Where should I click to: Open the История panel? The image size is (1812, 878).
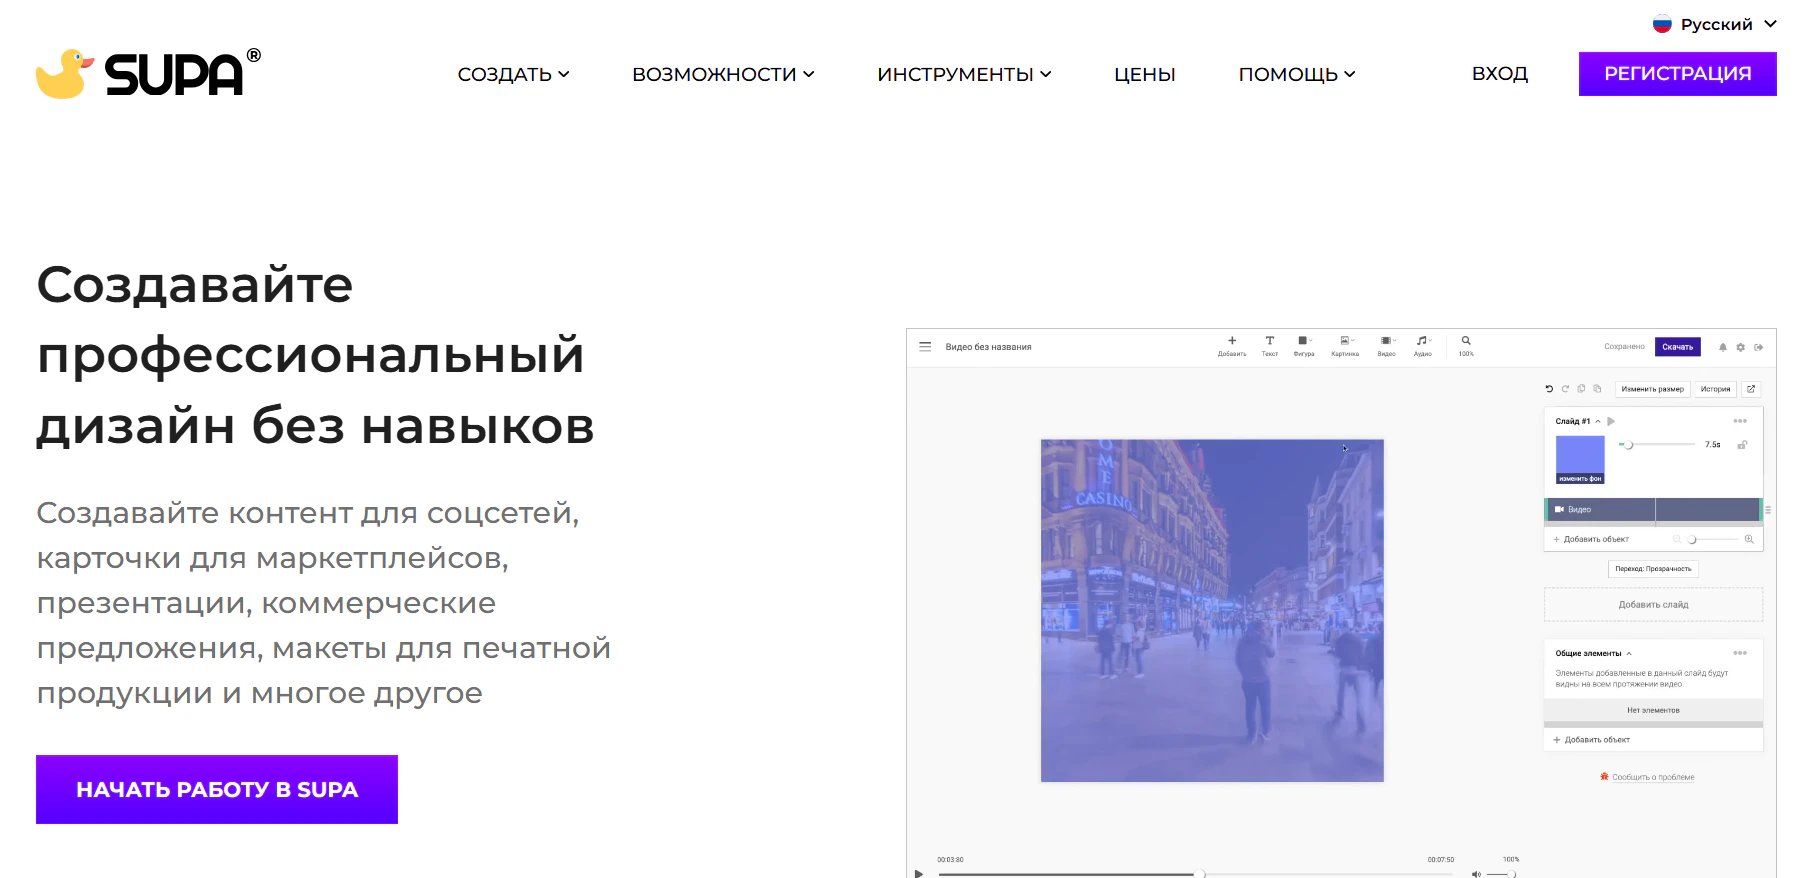tap(1716, 389)
